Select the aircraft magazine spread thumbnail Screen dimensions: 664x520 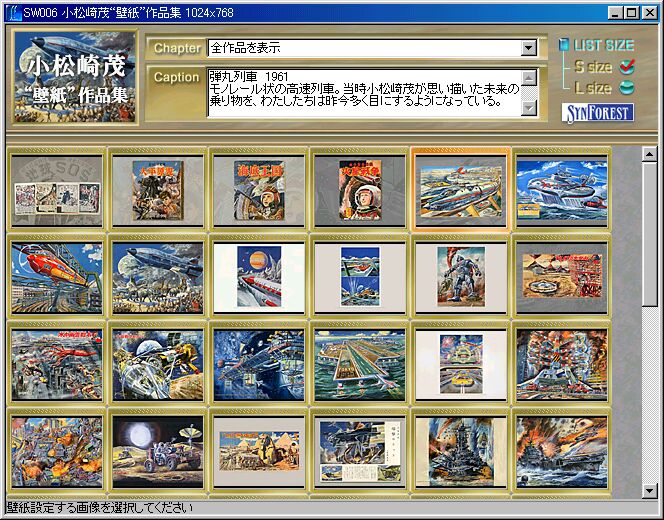pos(360,452)
